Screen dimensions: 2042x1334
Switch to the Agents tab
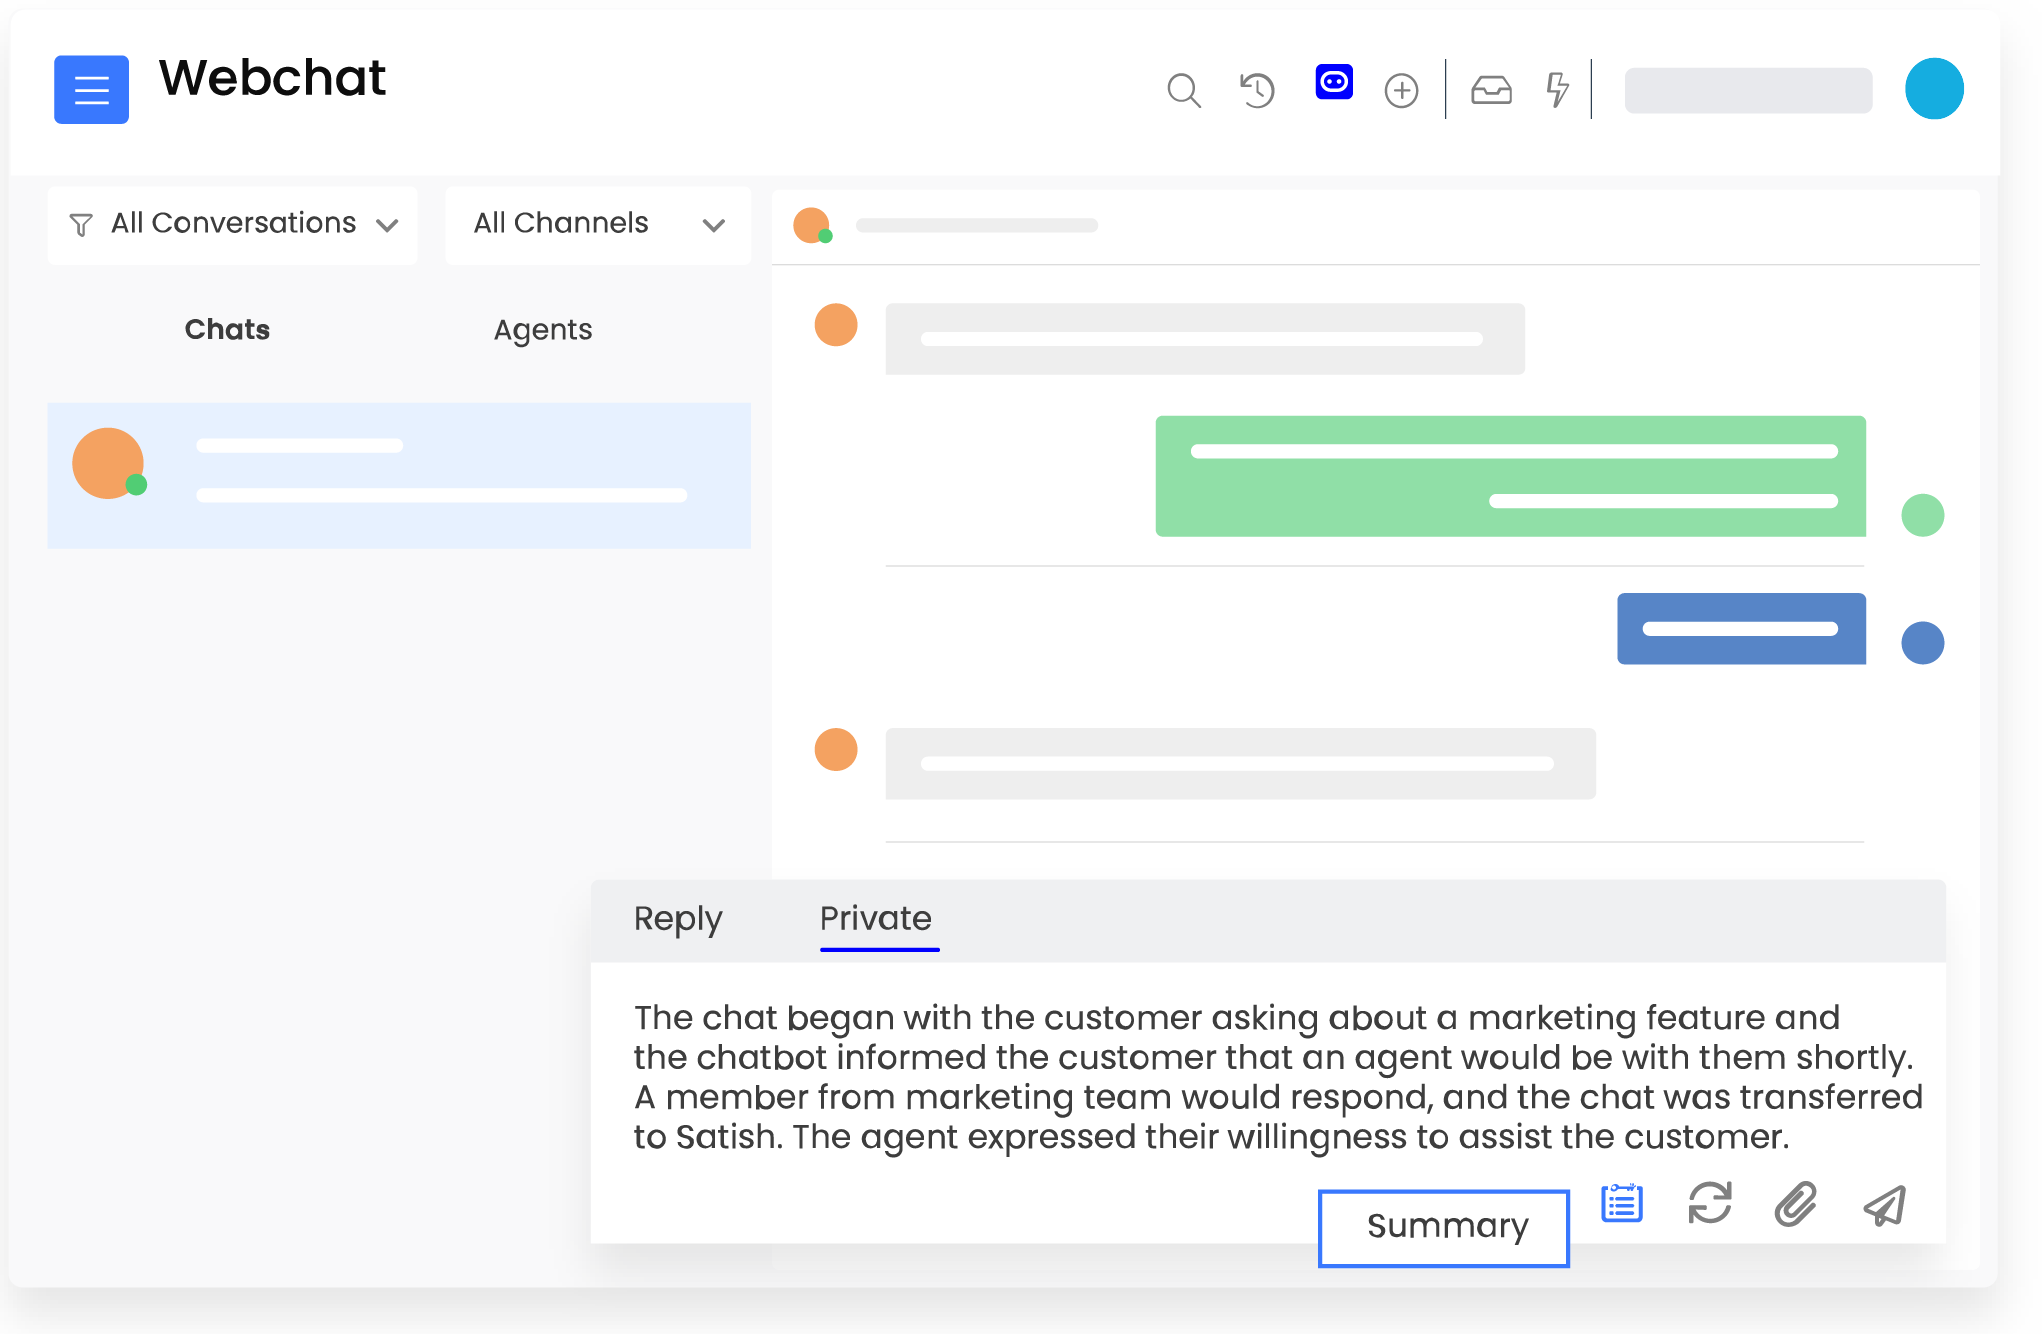[x=543, y=330]
